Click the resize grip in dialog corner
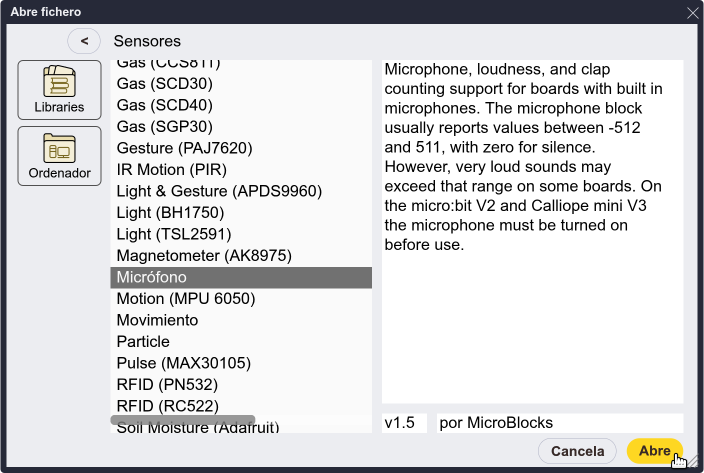704x473 pixels. (693, 461)
